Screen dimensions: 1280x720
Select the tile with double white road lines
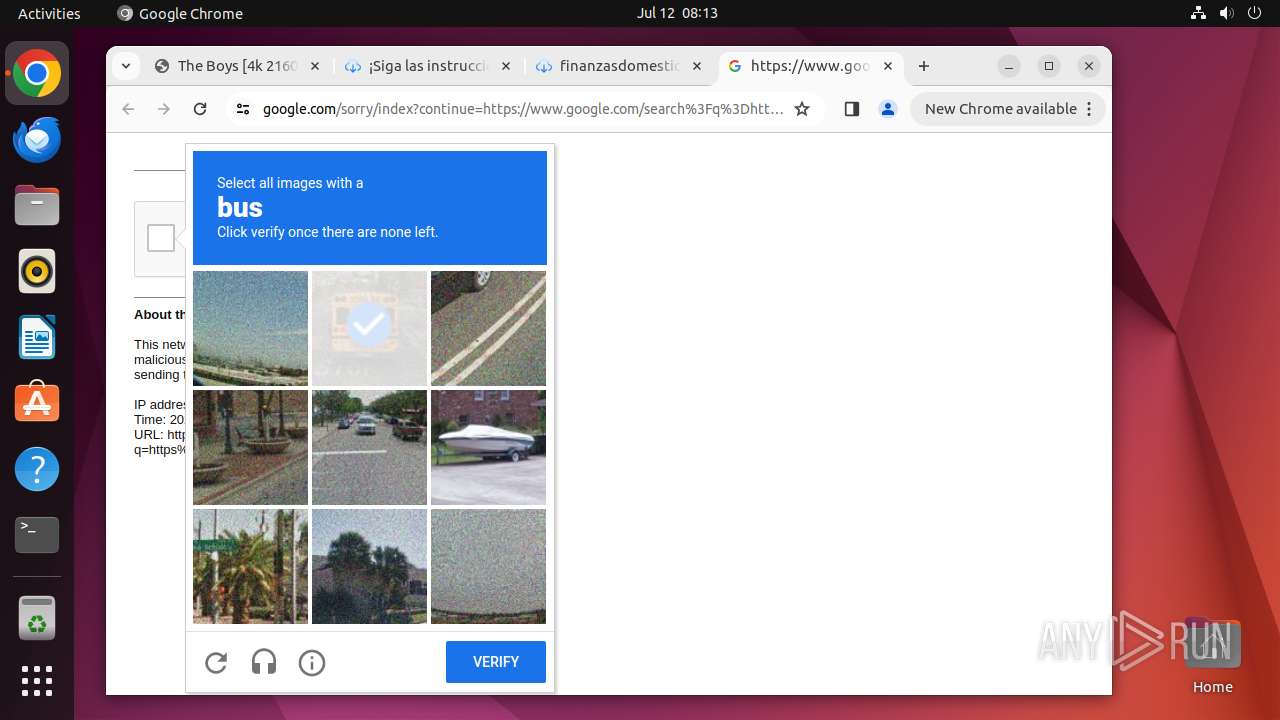tap(488, 328)
